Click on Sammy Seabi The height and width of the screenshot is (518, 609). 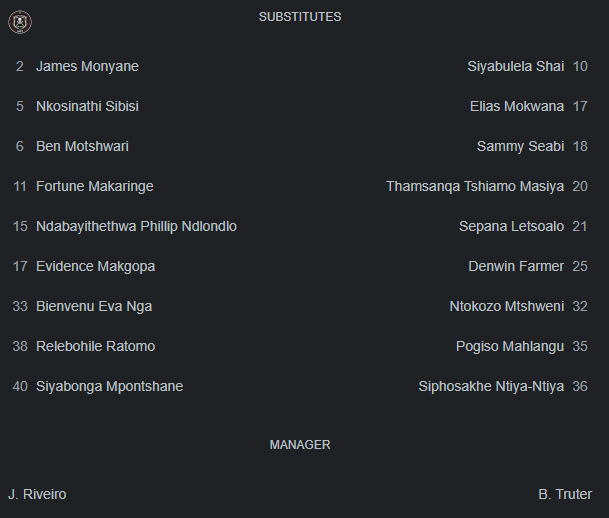520,147
